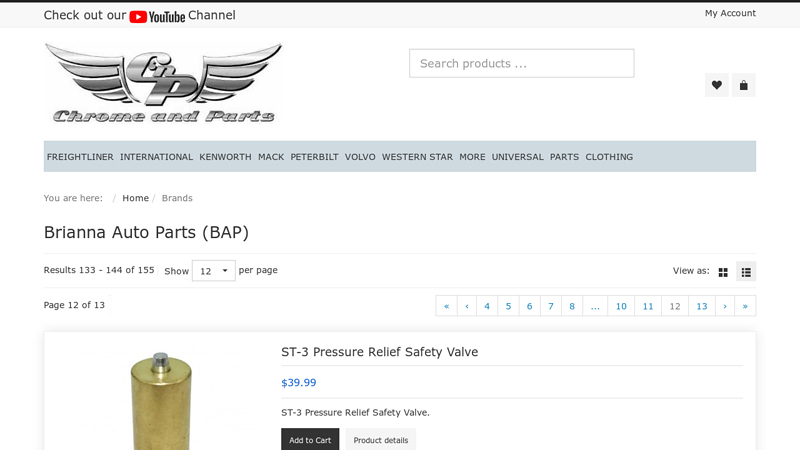This screenshot has height=450, width=800.
Task: Open the Universal menu
Action: (x=517, y=157)
